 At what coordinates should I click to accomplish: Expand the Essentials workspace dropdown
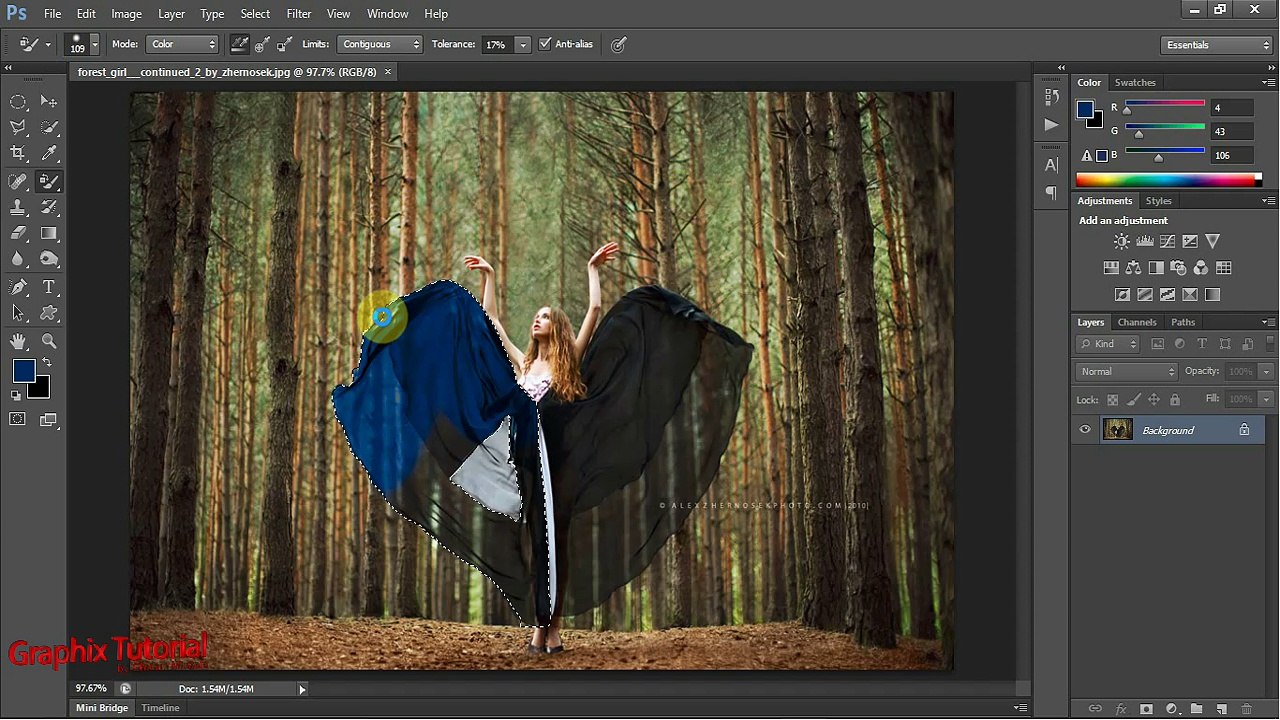pyautogui.click(x=1217, y=45)
